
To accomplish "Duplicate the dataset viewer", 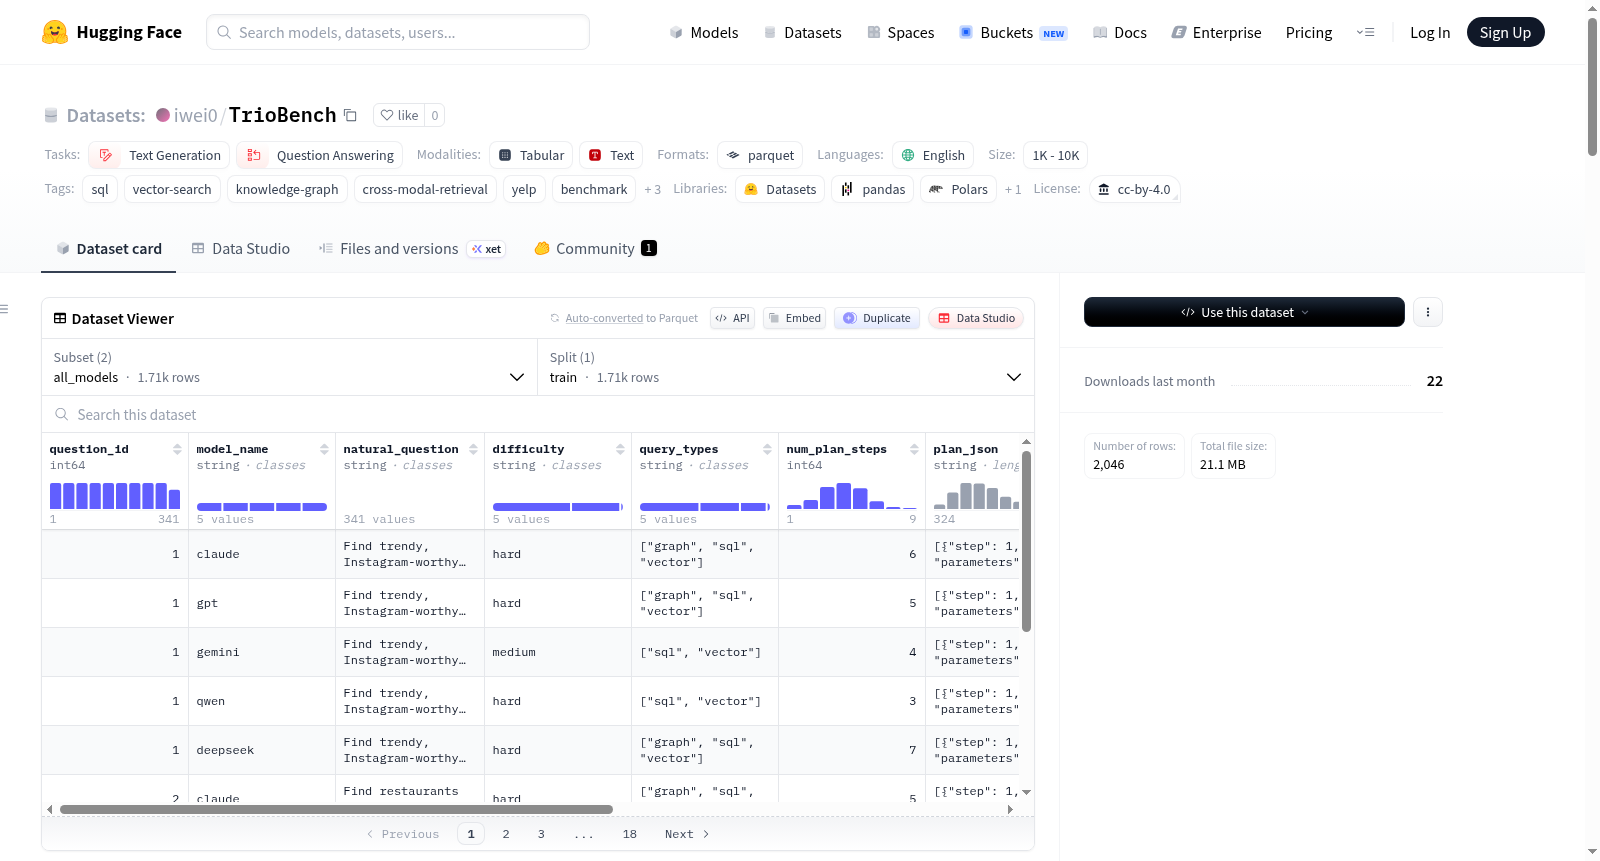I will pos(877,318).
